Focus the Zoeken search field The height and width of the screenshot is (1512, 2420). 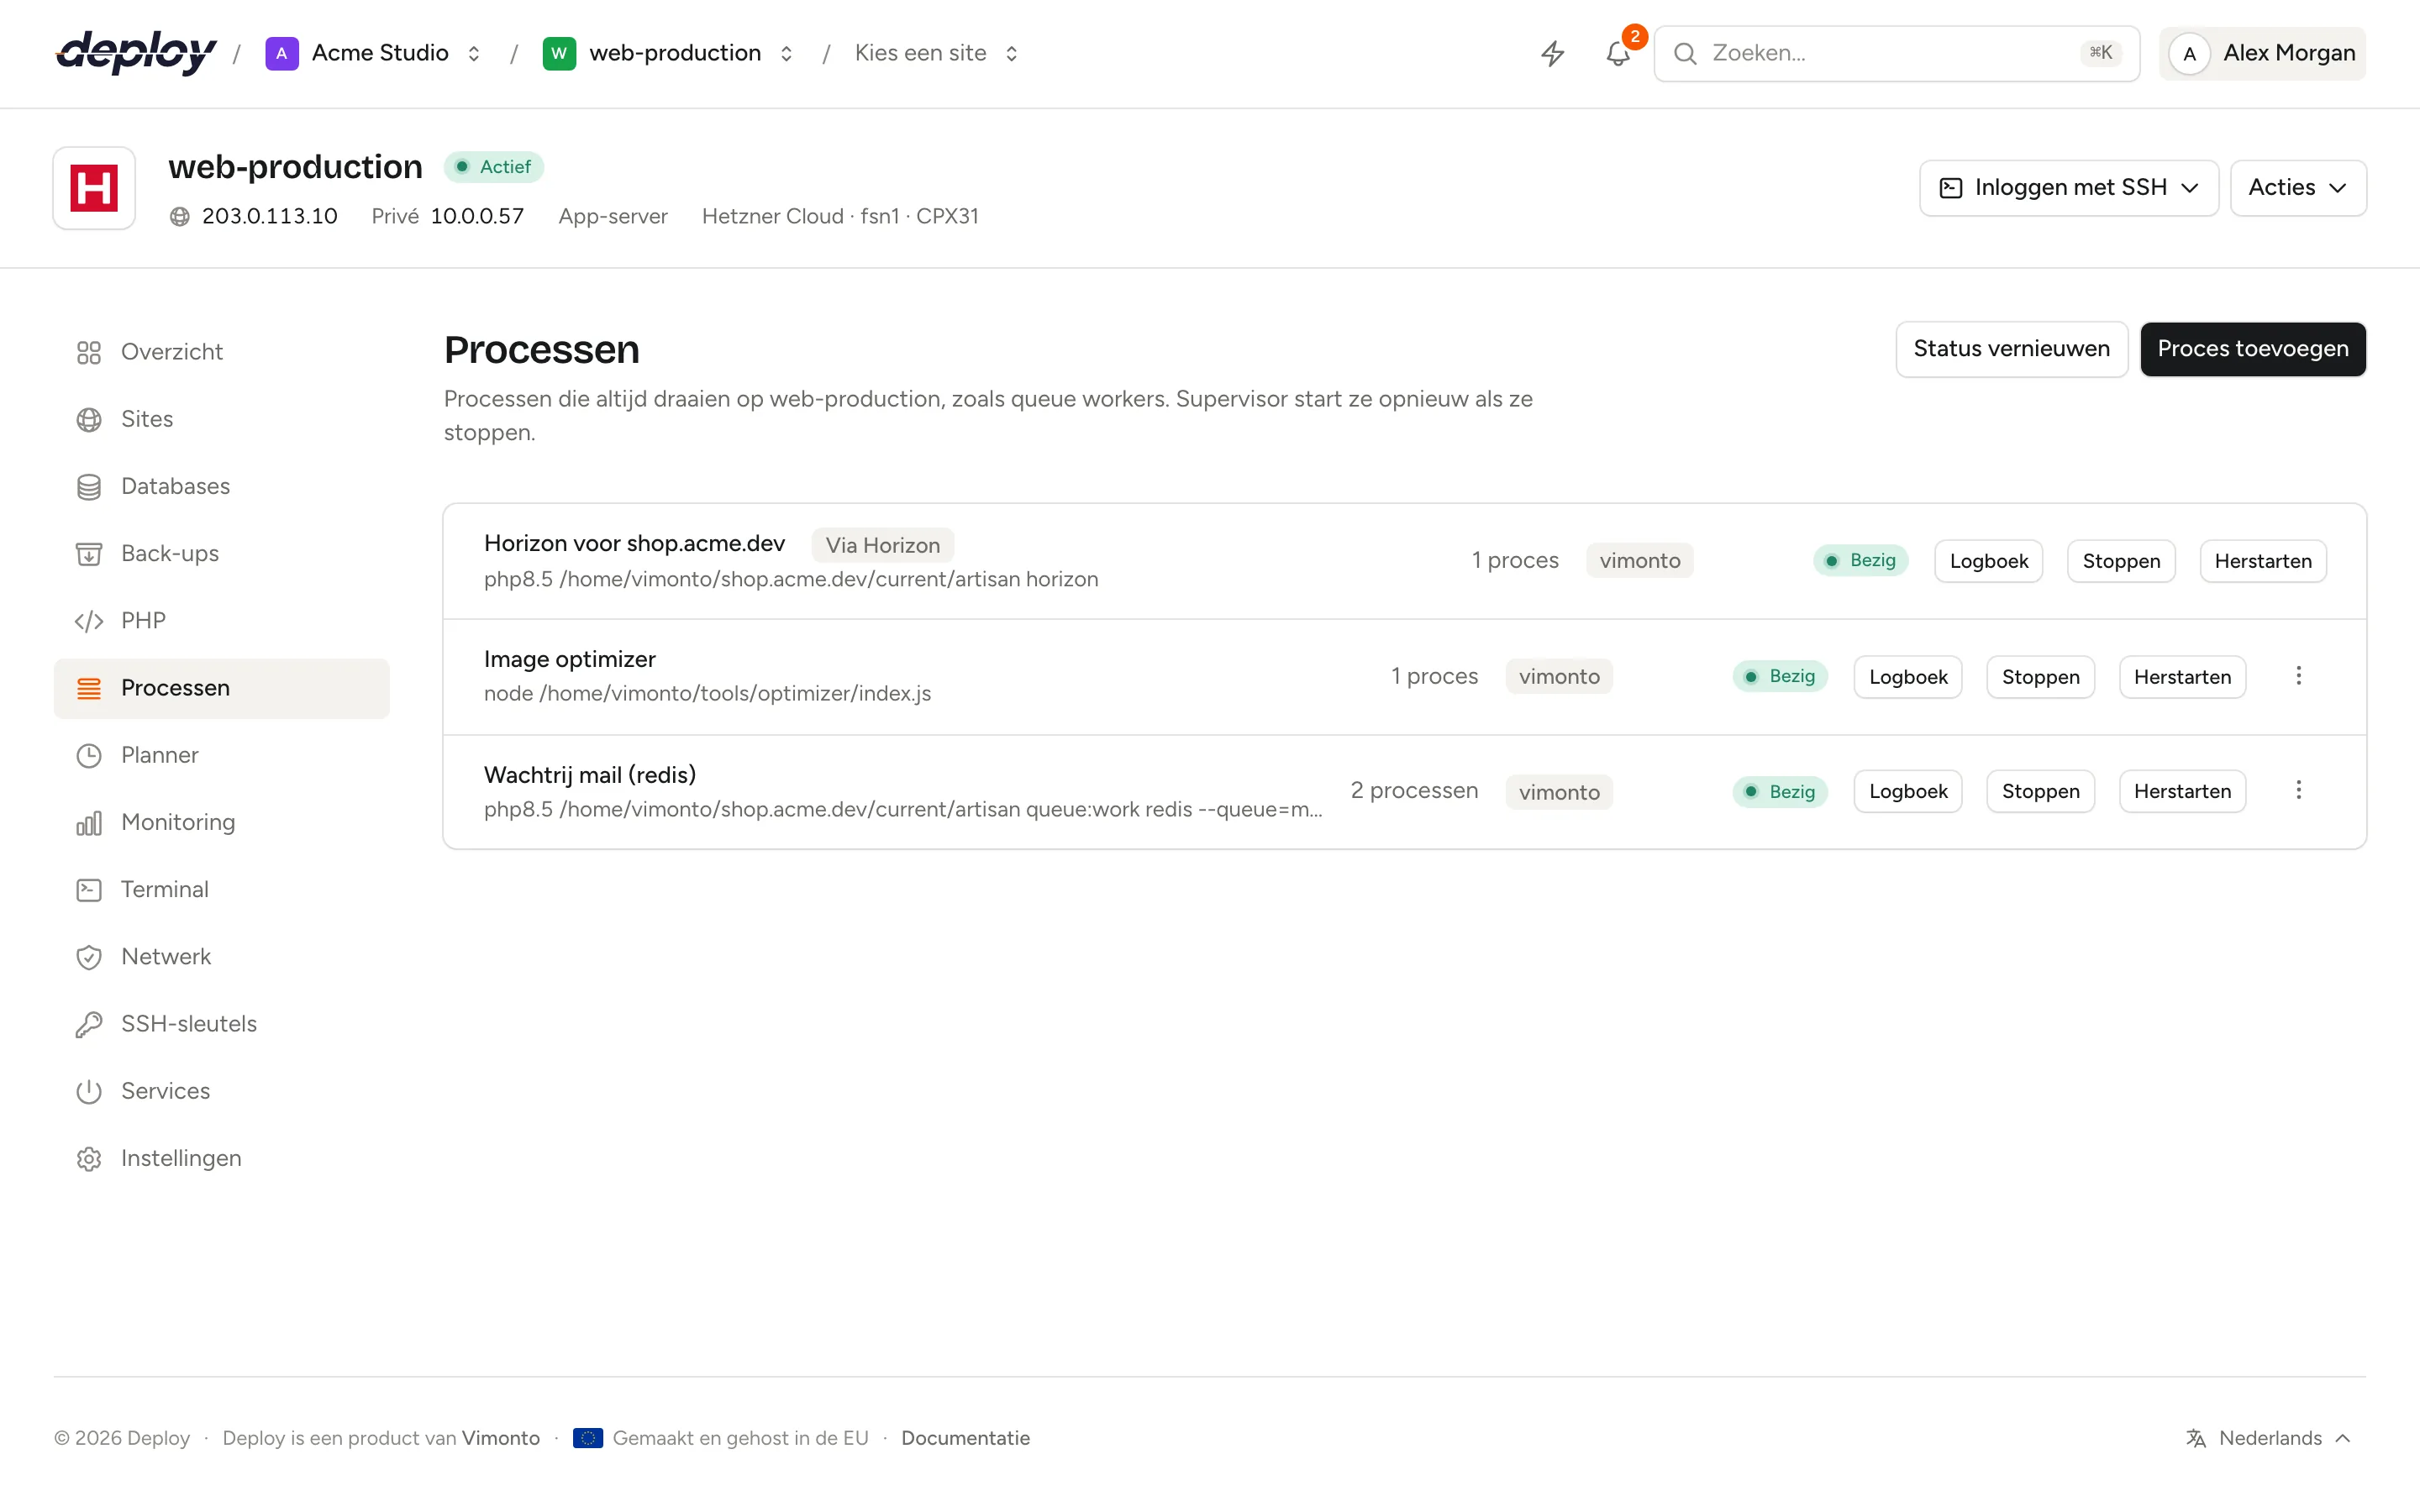click(x=1896, y=53)
